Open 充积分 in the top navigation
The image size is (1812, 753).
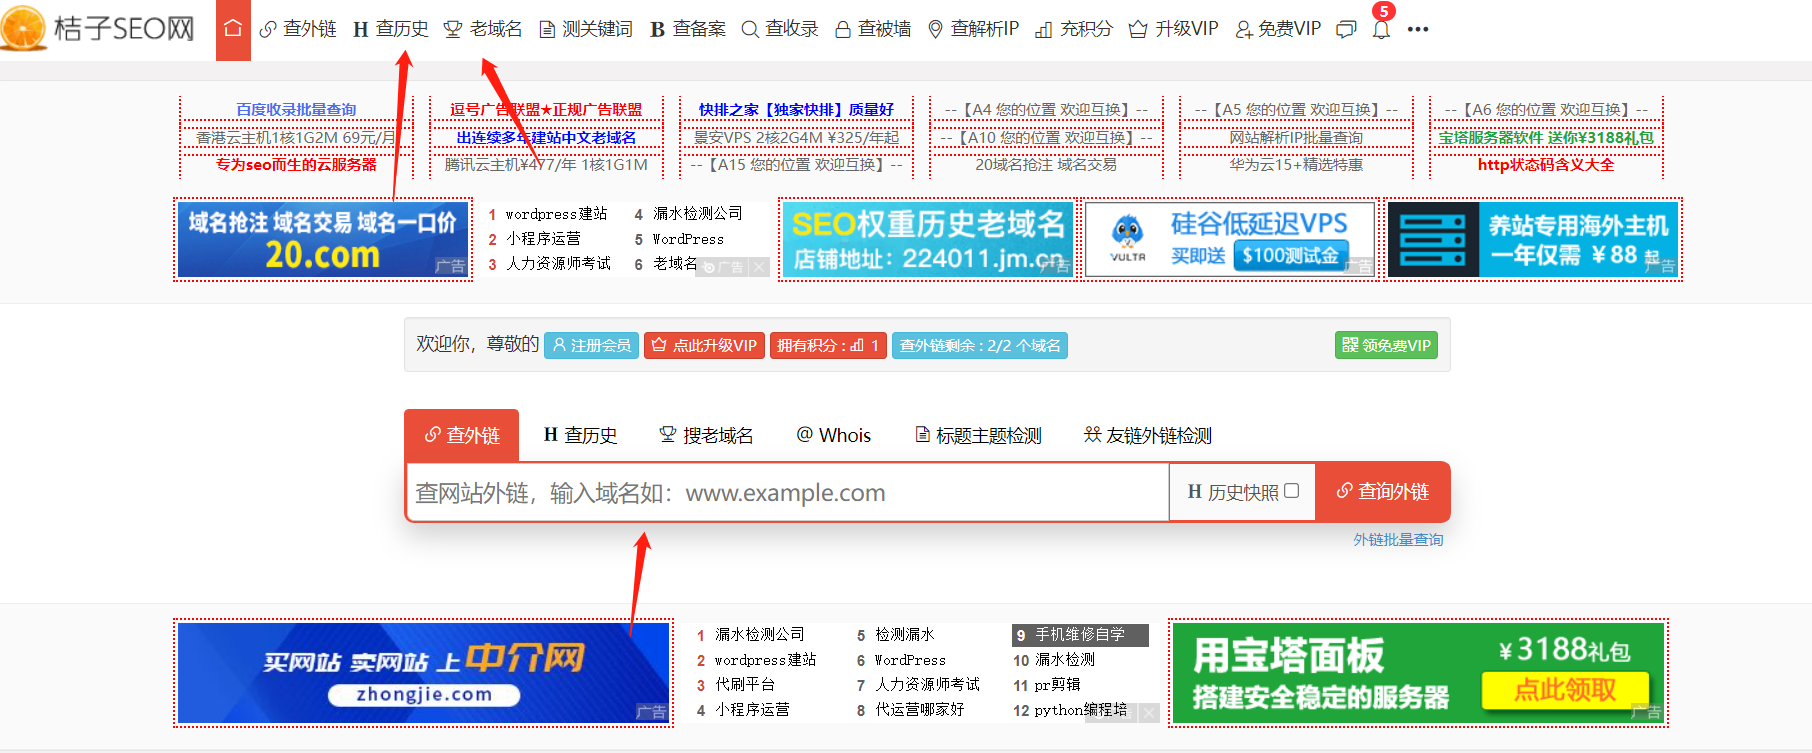[x=1074, y=29]
